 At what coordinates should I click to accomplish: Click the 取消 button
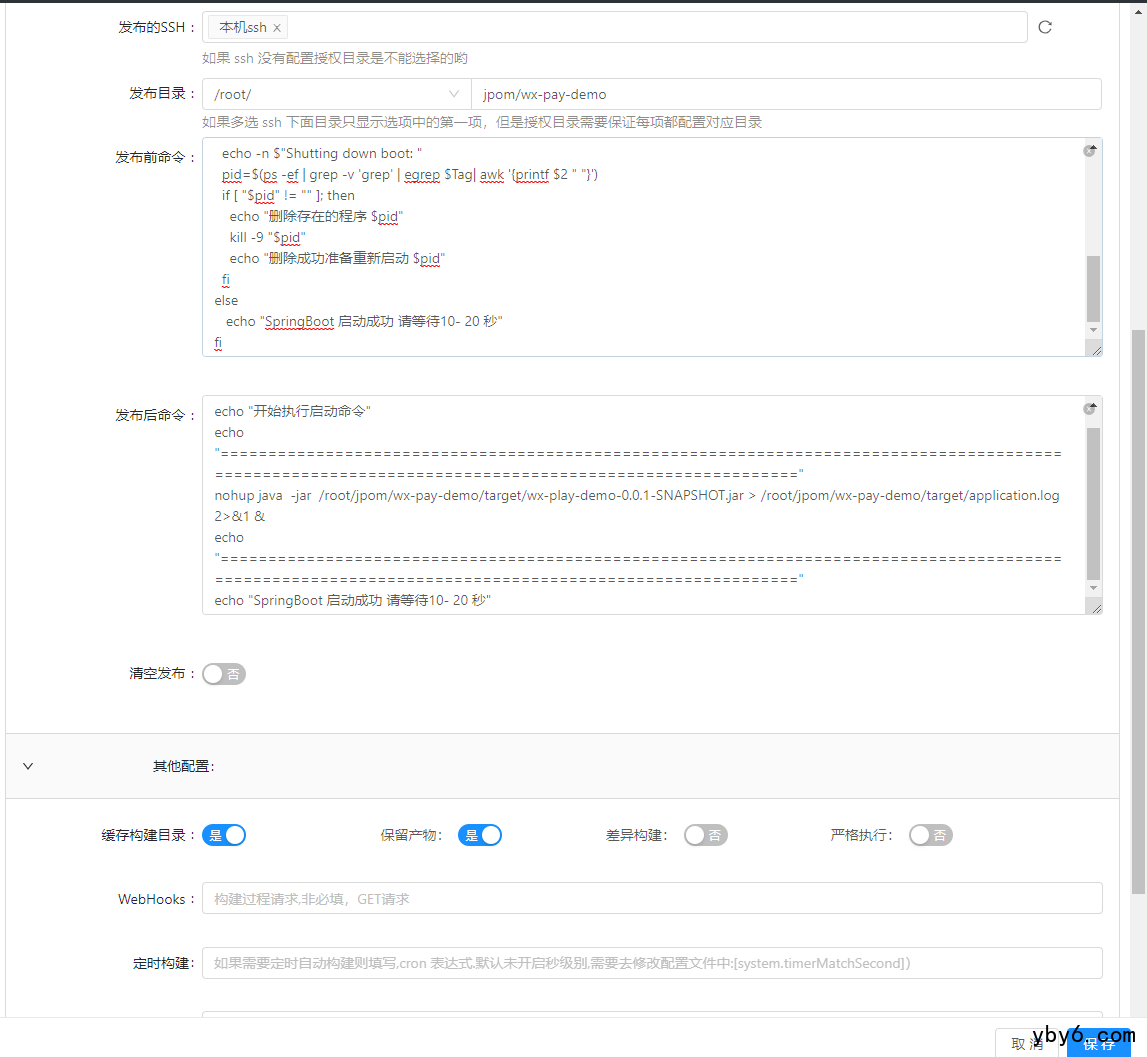(x=1026, y=1043)
